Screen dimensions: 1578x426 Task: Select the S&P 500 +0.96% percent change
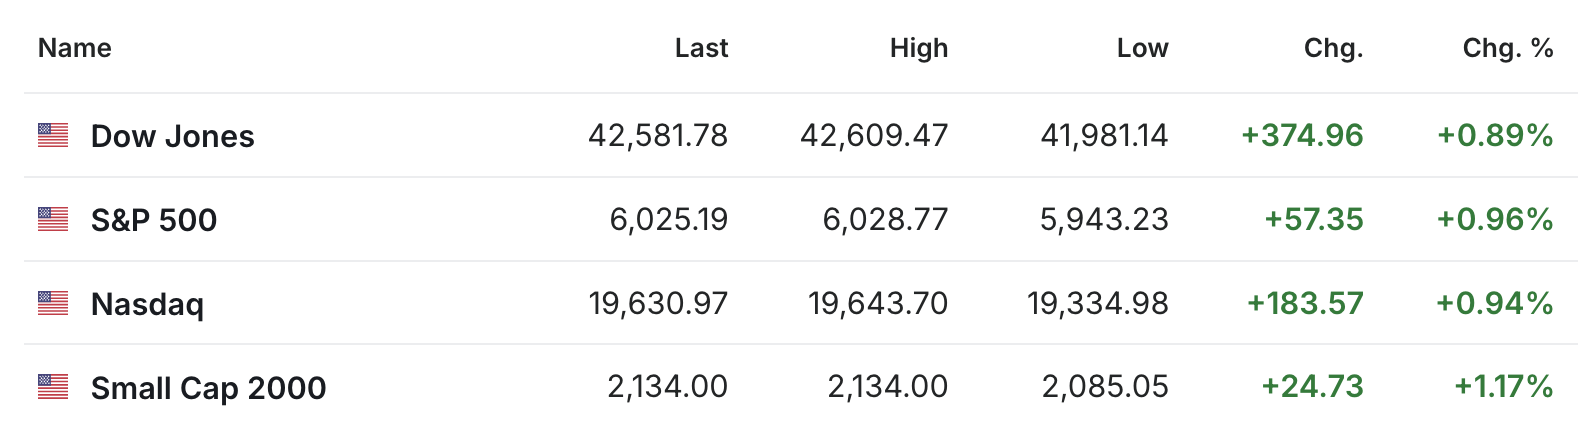(1495, 219)
